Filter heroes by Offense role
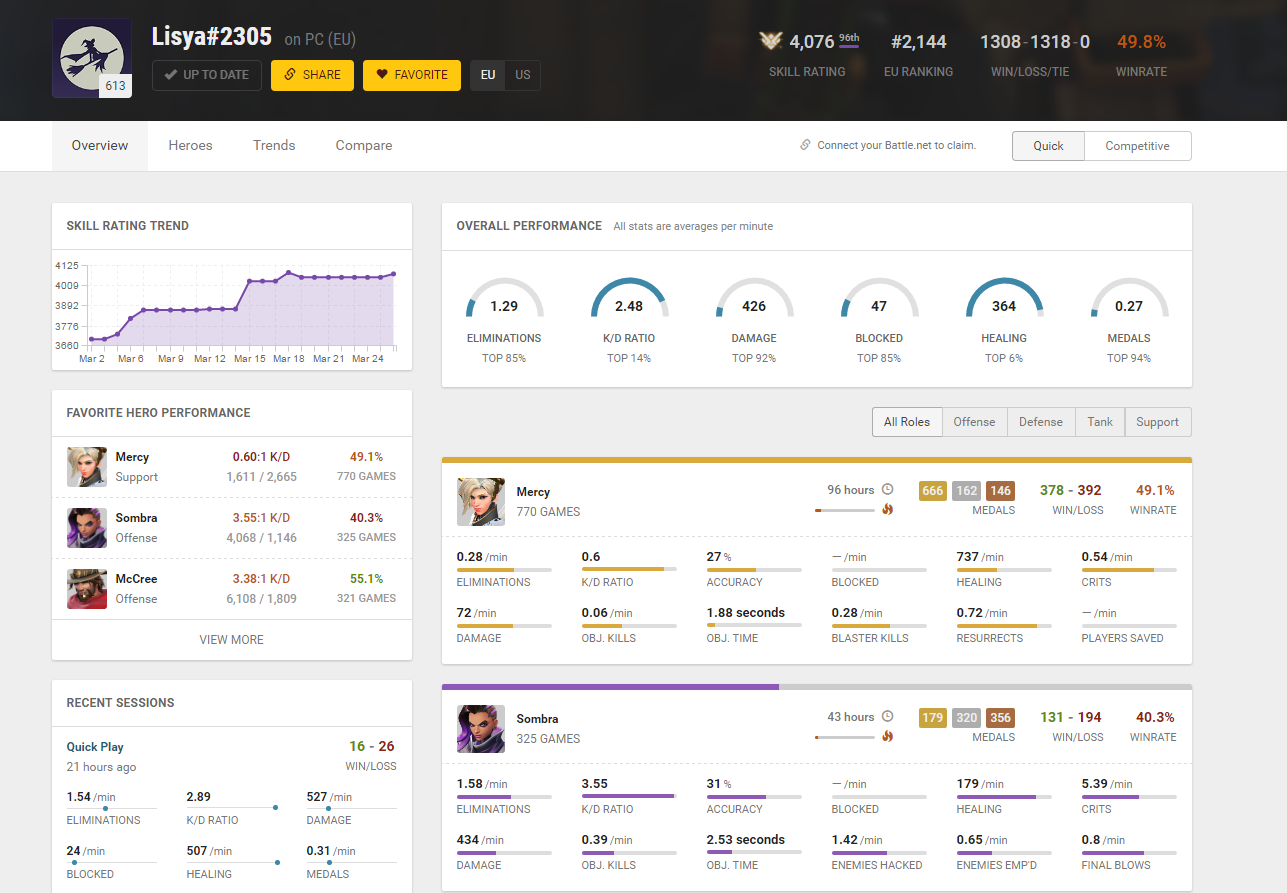The image size is (1287, 893). [x=975, y=422]
